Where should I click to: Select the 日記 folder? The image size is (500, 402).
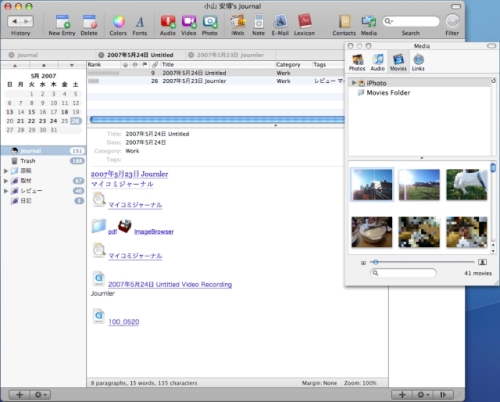[x=43, y=201]
